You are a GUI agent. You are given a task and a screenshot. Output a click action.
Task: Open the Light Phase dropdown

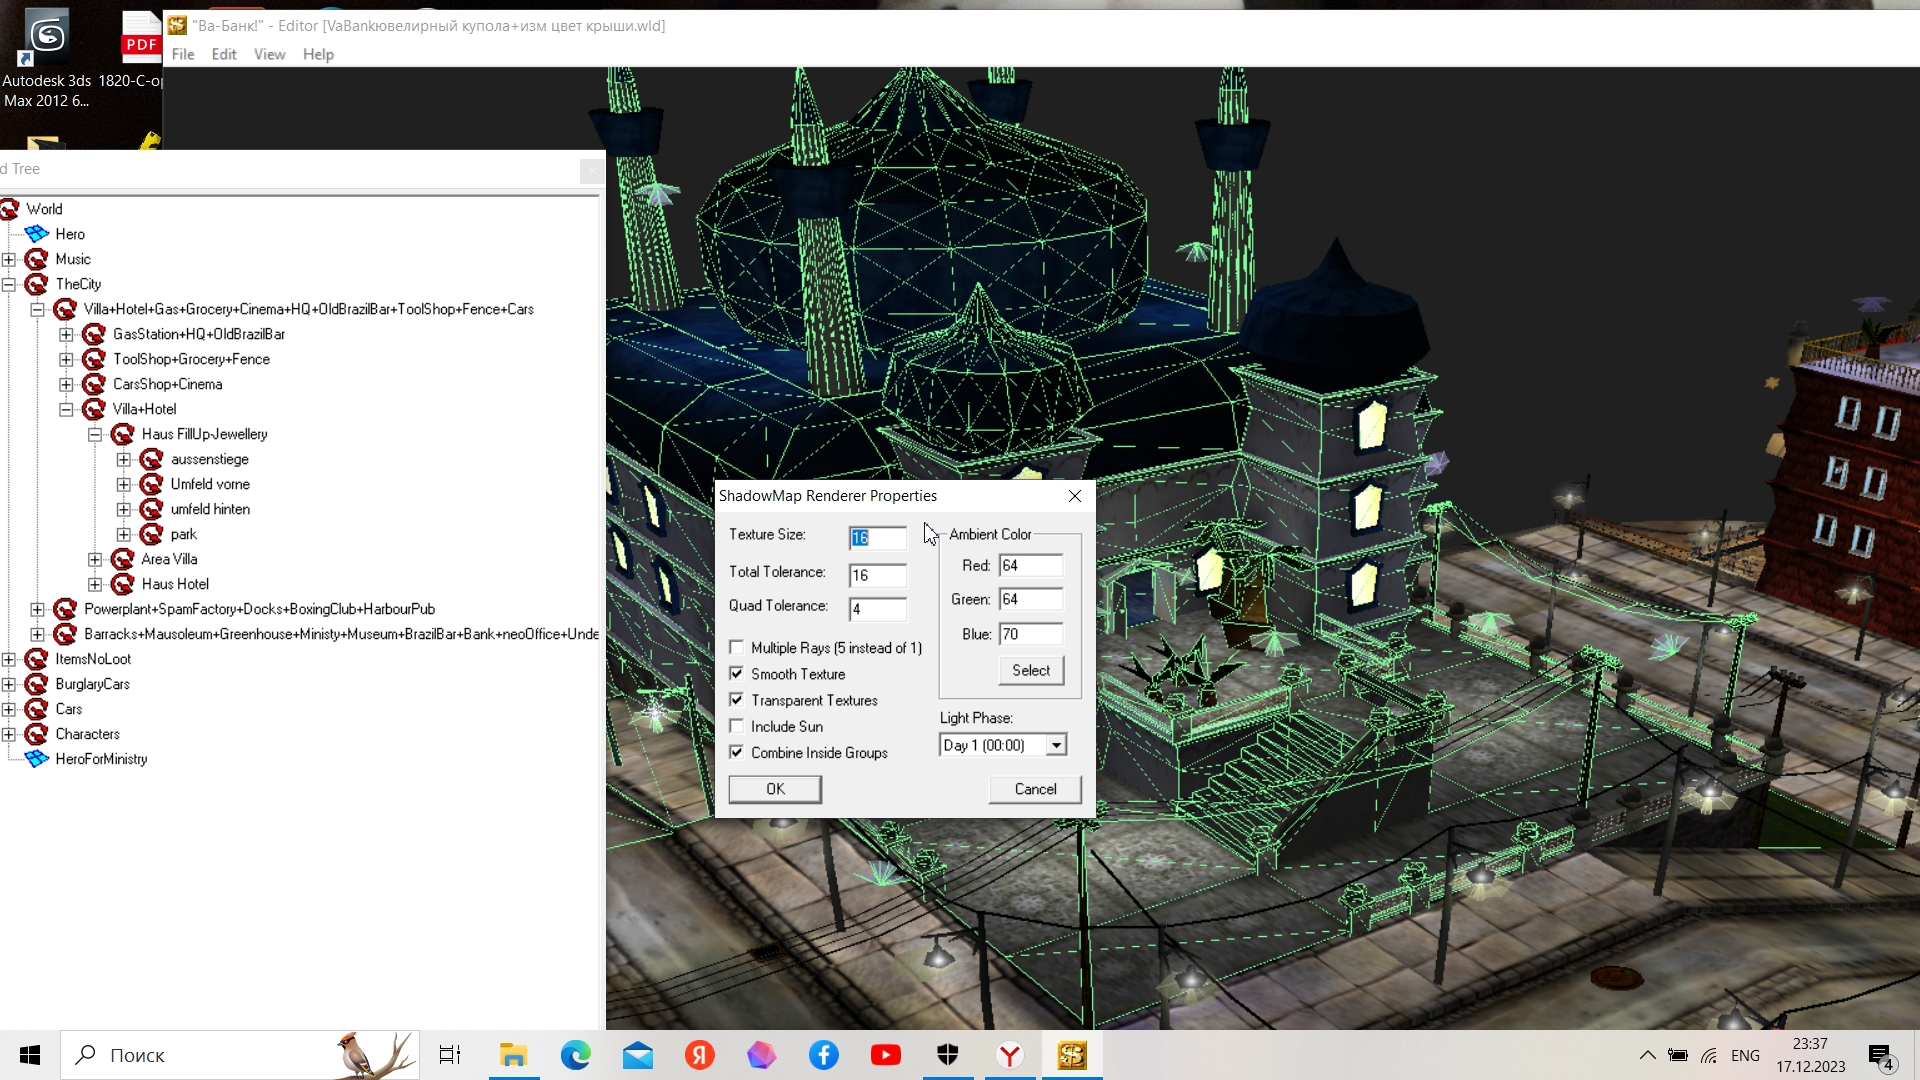1056,745
